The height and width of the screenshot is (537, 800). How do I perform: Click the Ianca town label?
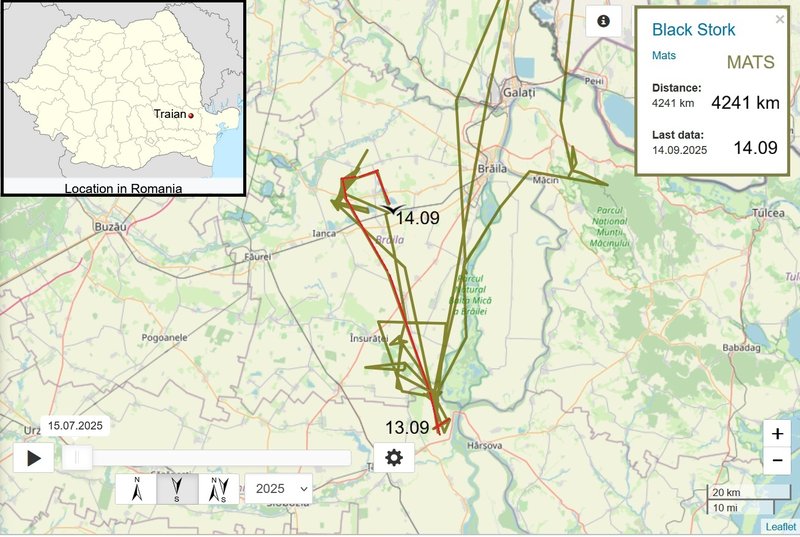tap(324, 234)
